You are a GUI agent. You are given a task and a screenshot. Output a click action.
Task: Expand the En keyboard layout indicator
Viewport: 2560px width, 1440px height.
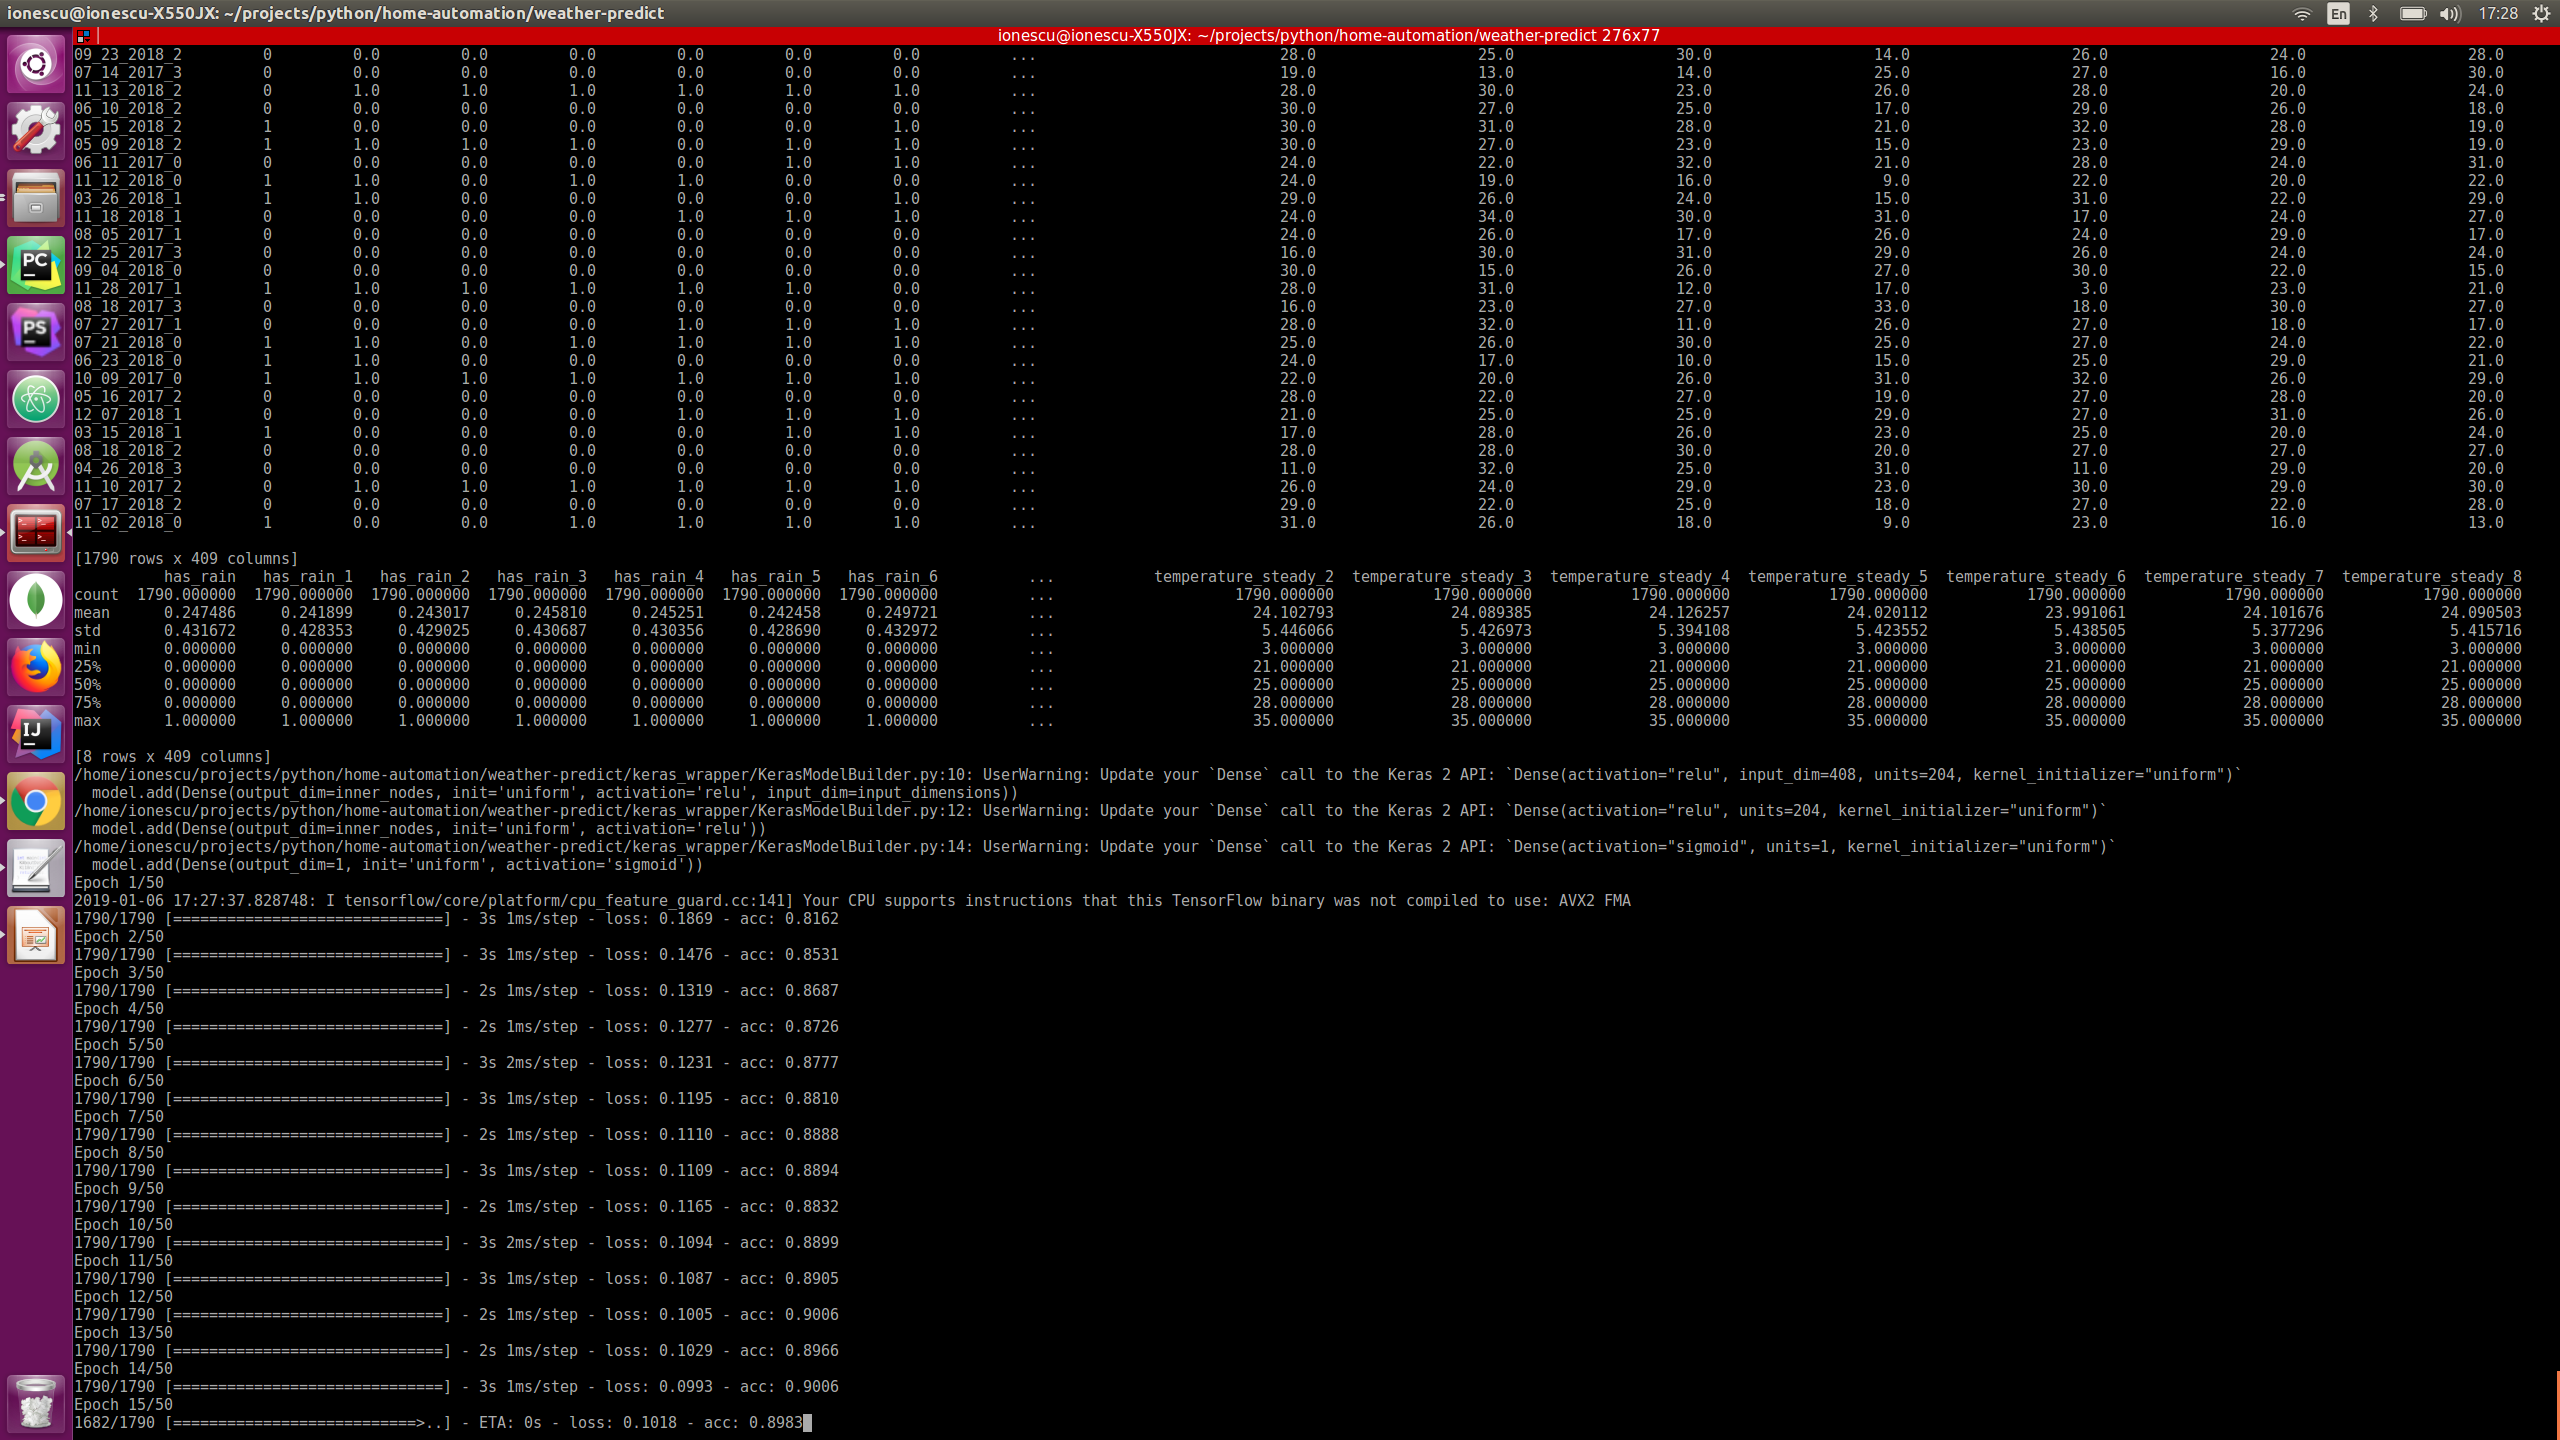(2338, 13)
